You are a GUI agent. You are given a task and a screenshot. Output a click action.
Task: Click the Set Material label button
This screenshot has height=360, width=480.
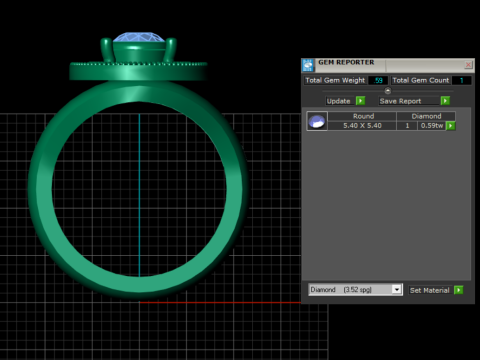[x=431, y=290]
